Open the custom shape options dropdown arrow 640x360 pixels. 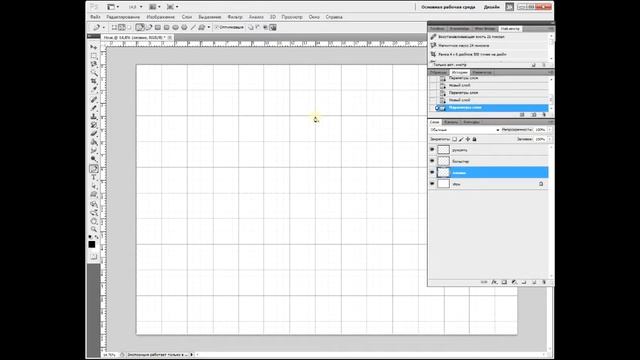click(209, 27)
